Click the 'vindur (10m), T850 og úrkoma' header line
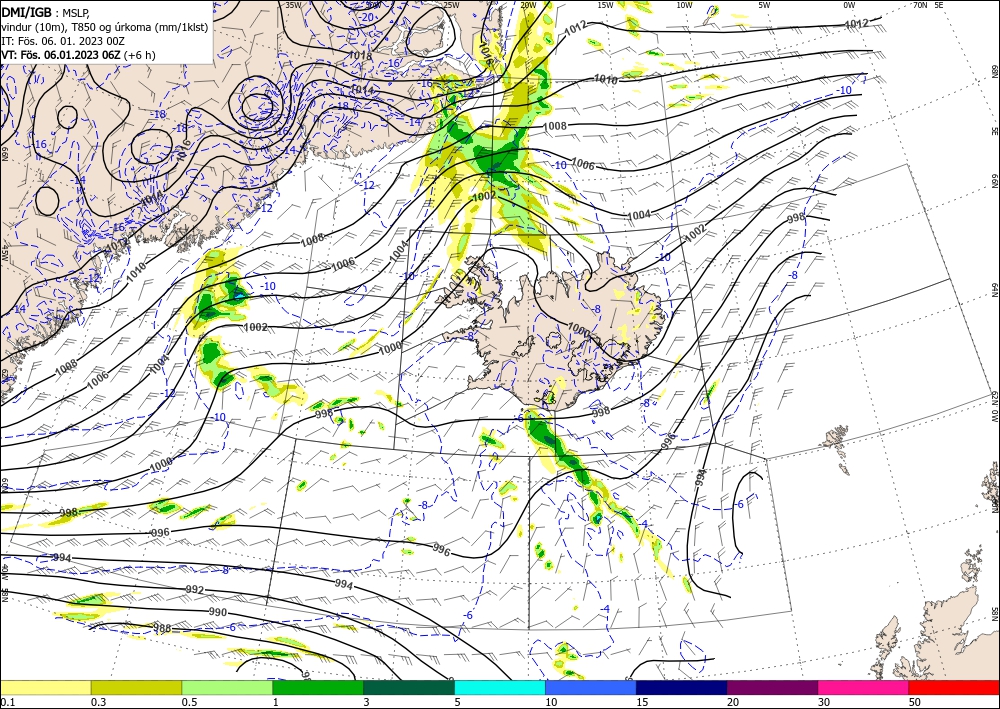 105,27
